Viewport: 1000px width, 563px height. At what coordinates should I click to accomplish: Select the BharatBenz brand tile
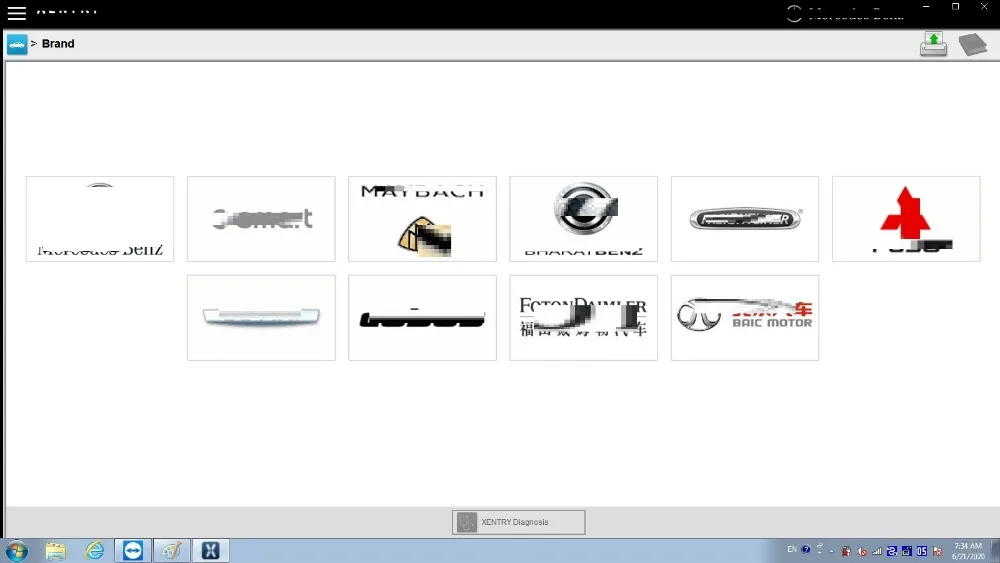[x=584, y=219]
